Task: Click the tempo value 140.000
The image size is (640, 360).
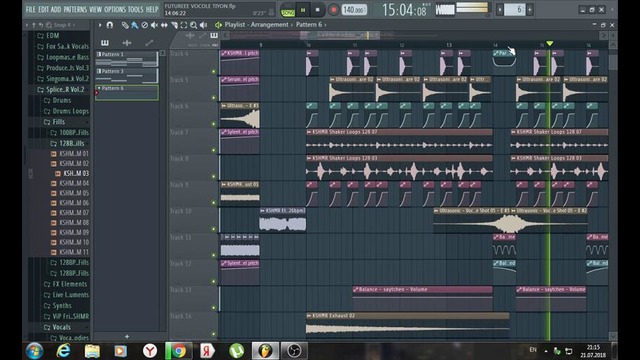Action: pos(353,10)
